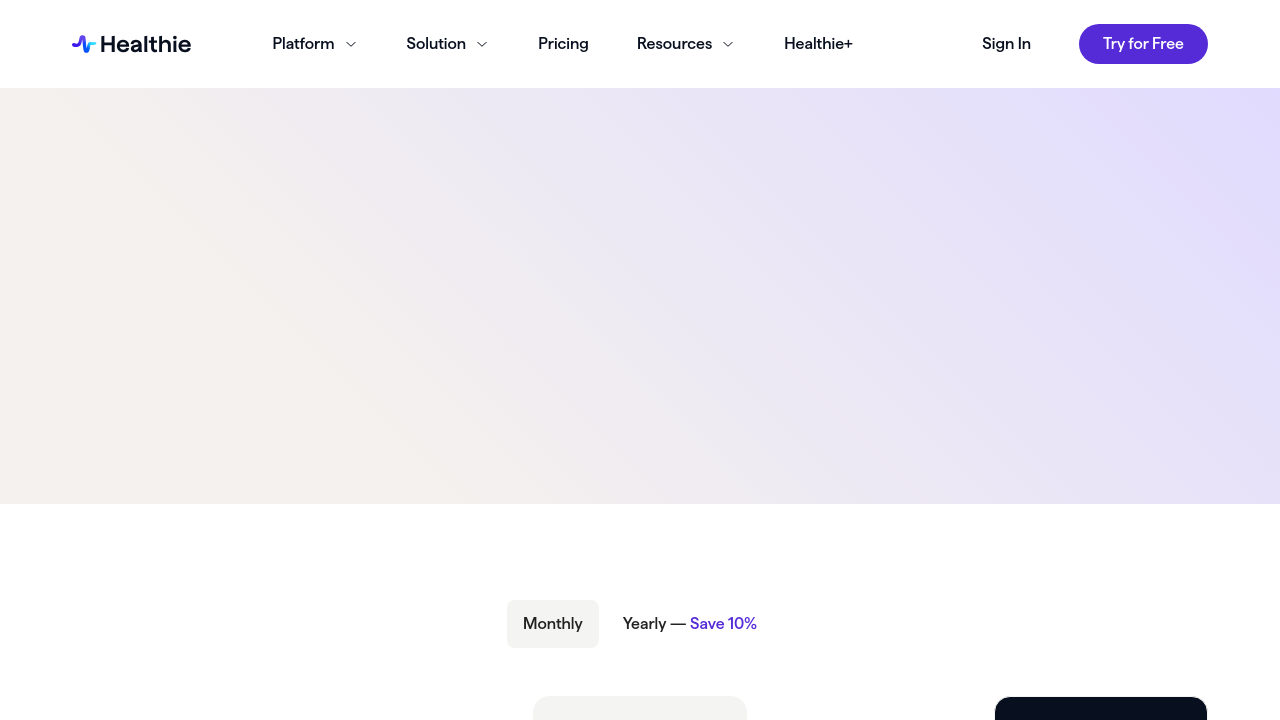Open the Healthie+ navigation link
The image size is (1280, 720).
point(818,44)
